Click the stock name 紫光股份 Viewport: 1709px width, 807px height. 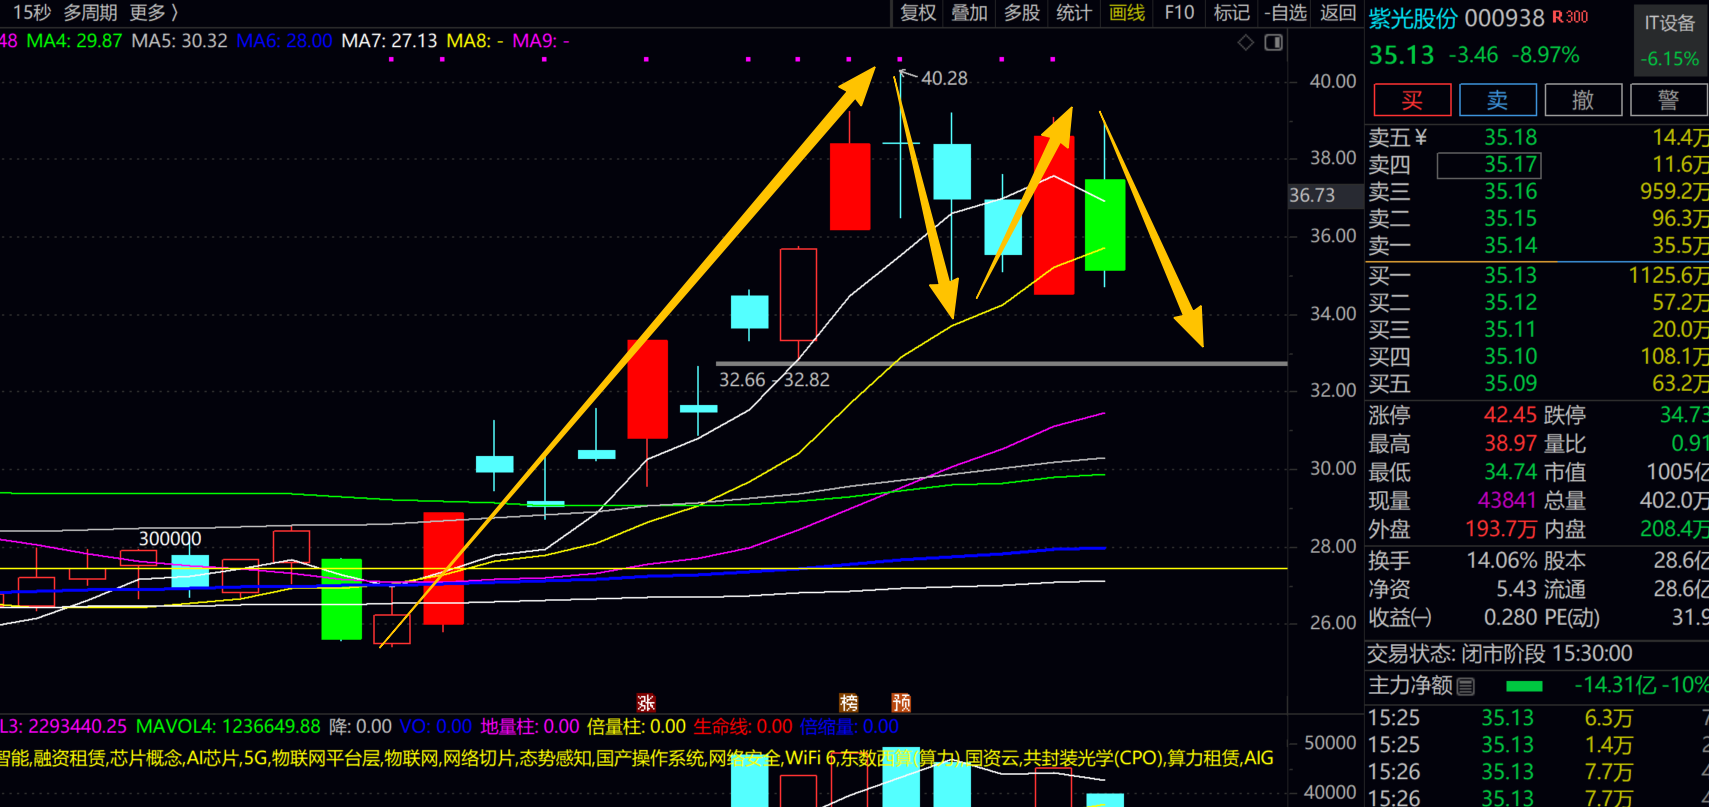(x=1412, y=18)
